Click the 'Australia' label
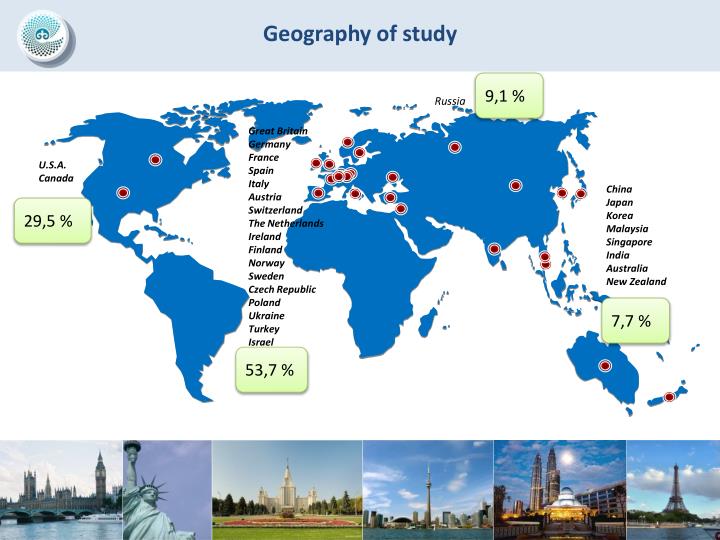The width and height of the screenshot is (720, 540). pyautogui.click(x=627, y=269)
